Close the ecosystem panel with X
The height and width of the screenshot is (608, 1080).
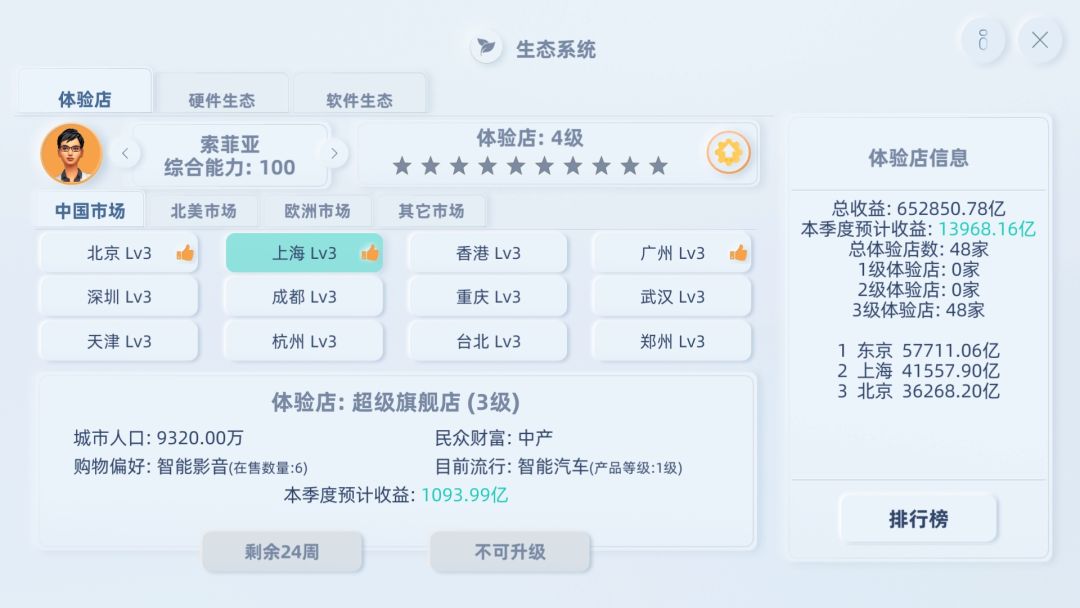pyautogui.click(x=1039, y=41)
